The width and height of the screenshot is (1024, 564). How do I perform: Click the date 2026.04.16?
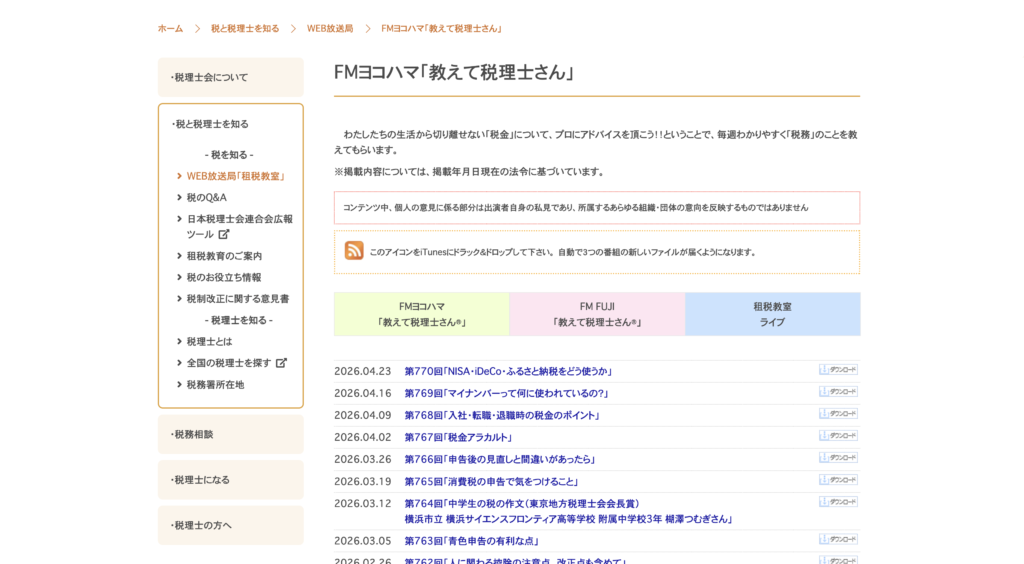(x=362, y=394)
